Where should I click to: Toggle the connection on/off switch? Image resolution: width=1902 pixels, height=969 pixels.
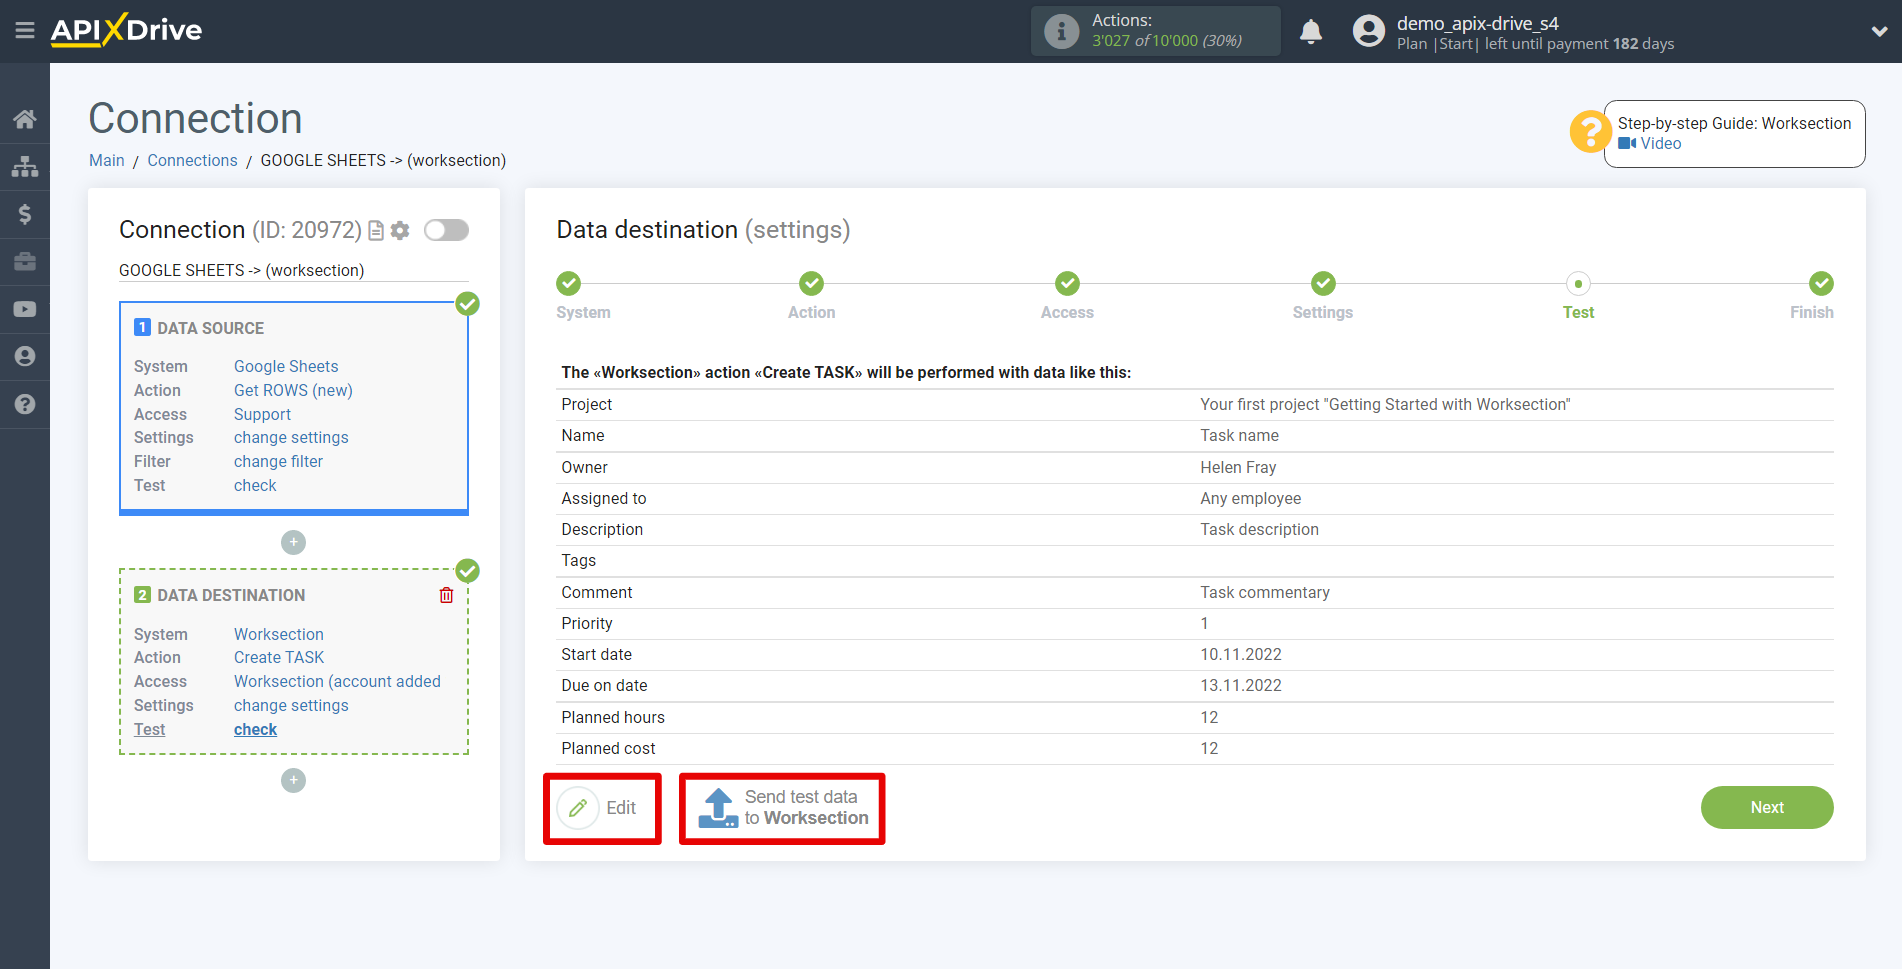tap(446, 230)
